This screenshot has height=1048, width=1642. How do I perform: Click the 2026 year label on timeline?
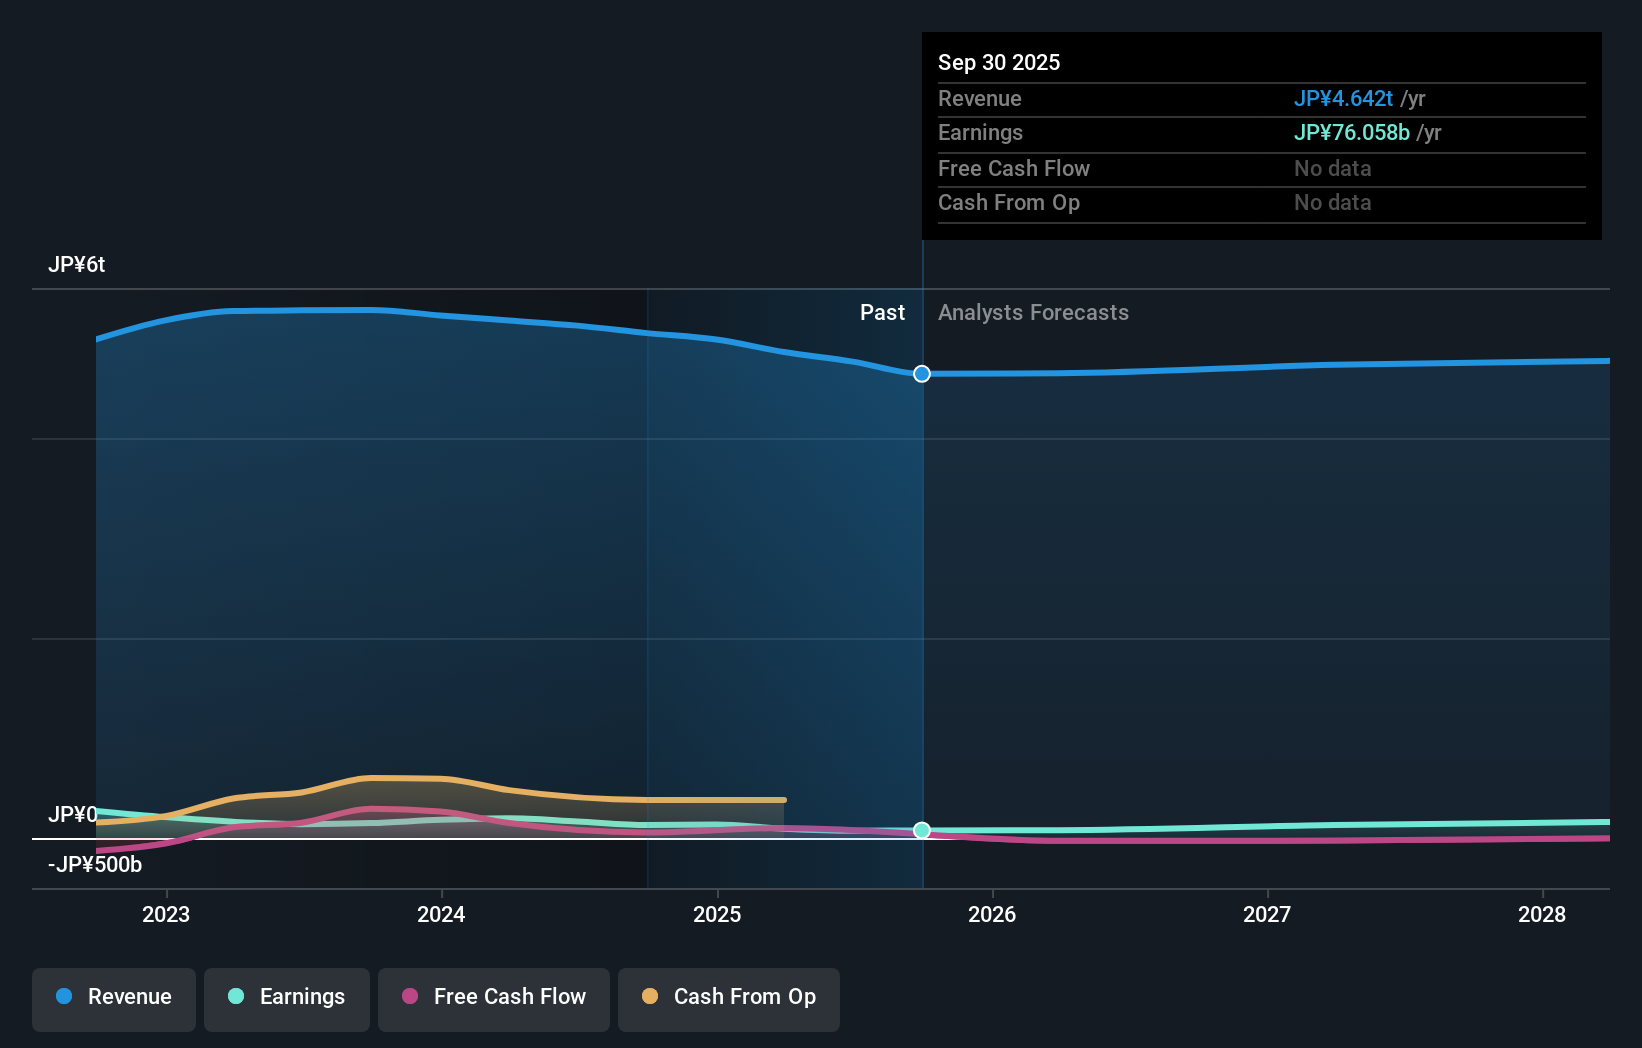pos(991,914)
